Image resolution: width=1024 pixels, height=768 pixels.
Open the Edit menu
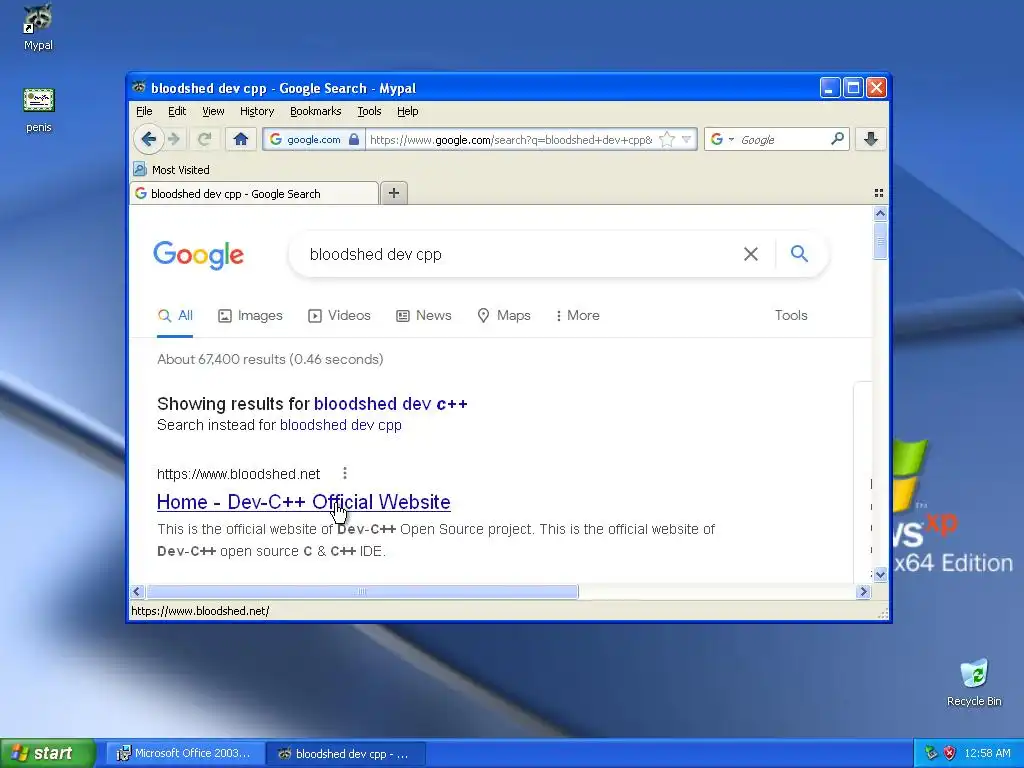point(177,111)
